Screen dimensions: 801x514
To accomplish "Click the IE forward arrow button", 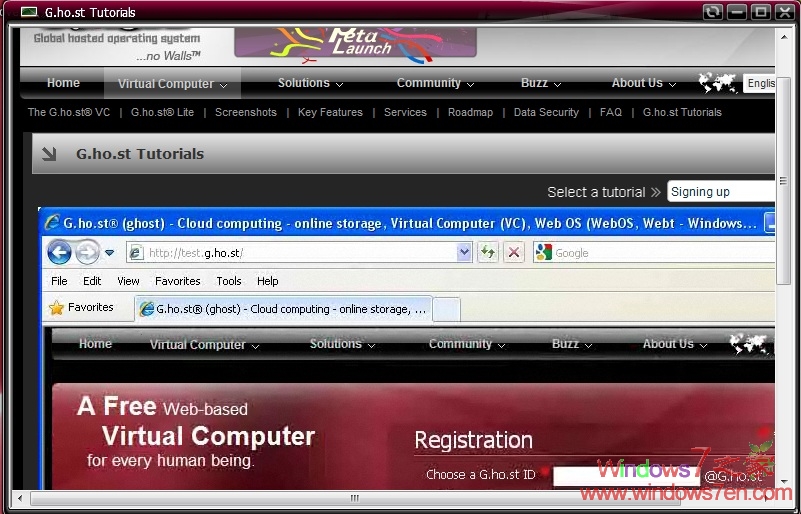I will (x=87, y=253).
